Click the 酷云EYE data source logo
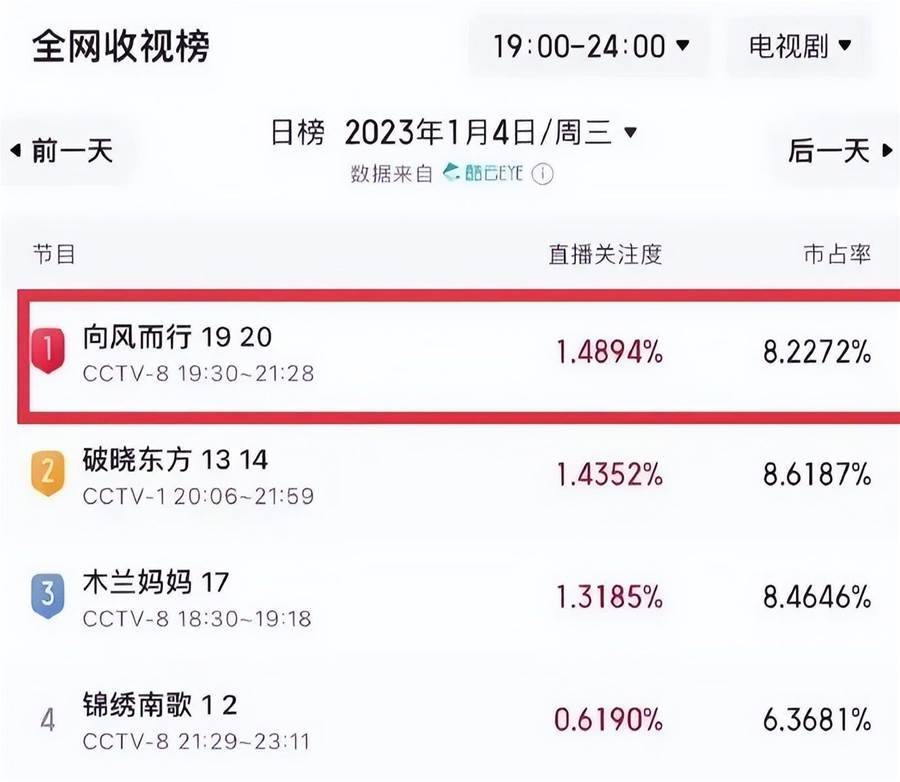Viewport: 900px width, 782px height. [483, 173]
